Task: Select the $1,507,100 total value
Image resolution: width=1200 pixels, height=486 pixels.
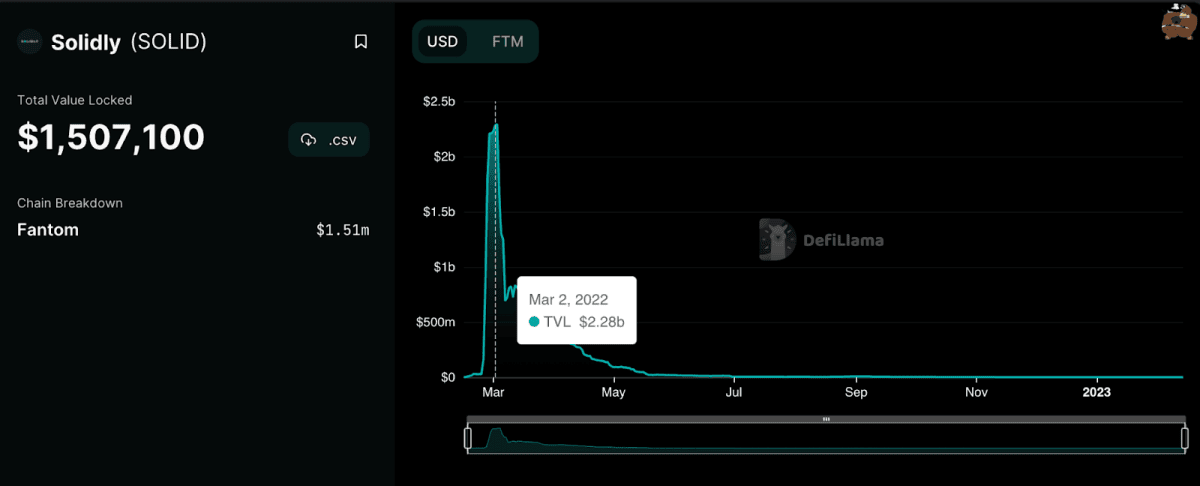Action: pos(111,138)
